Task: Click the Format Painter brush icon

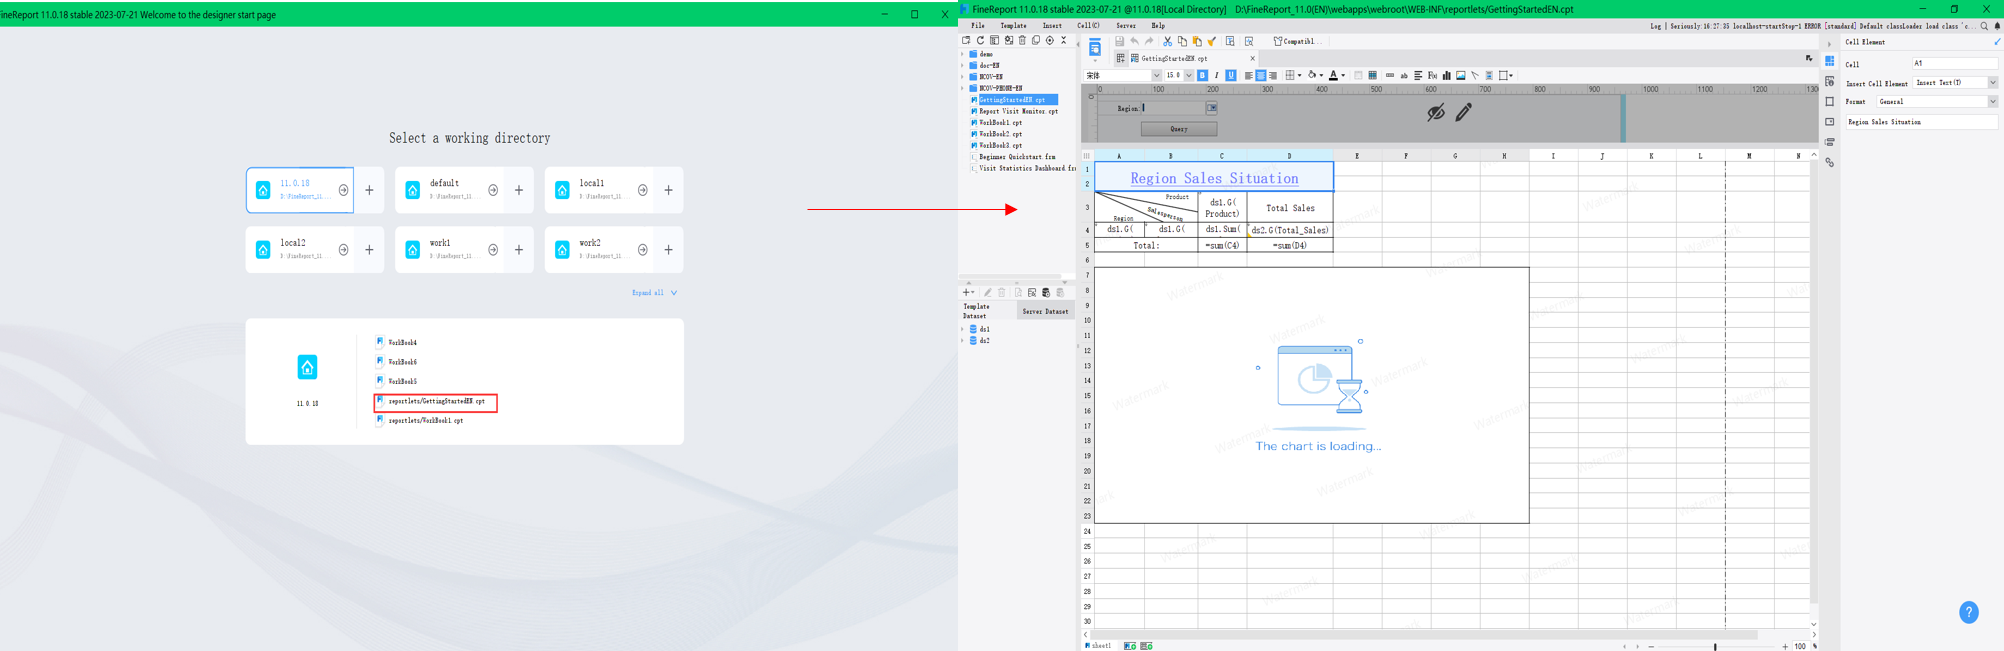Action: [x=1212, y=41]
